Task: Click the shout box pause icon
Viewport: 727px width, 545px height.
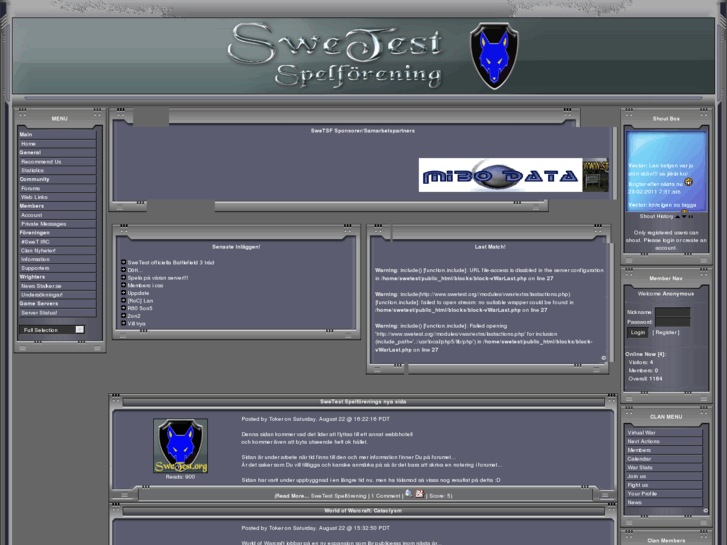Action: (x=691, y=217)
